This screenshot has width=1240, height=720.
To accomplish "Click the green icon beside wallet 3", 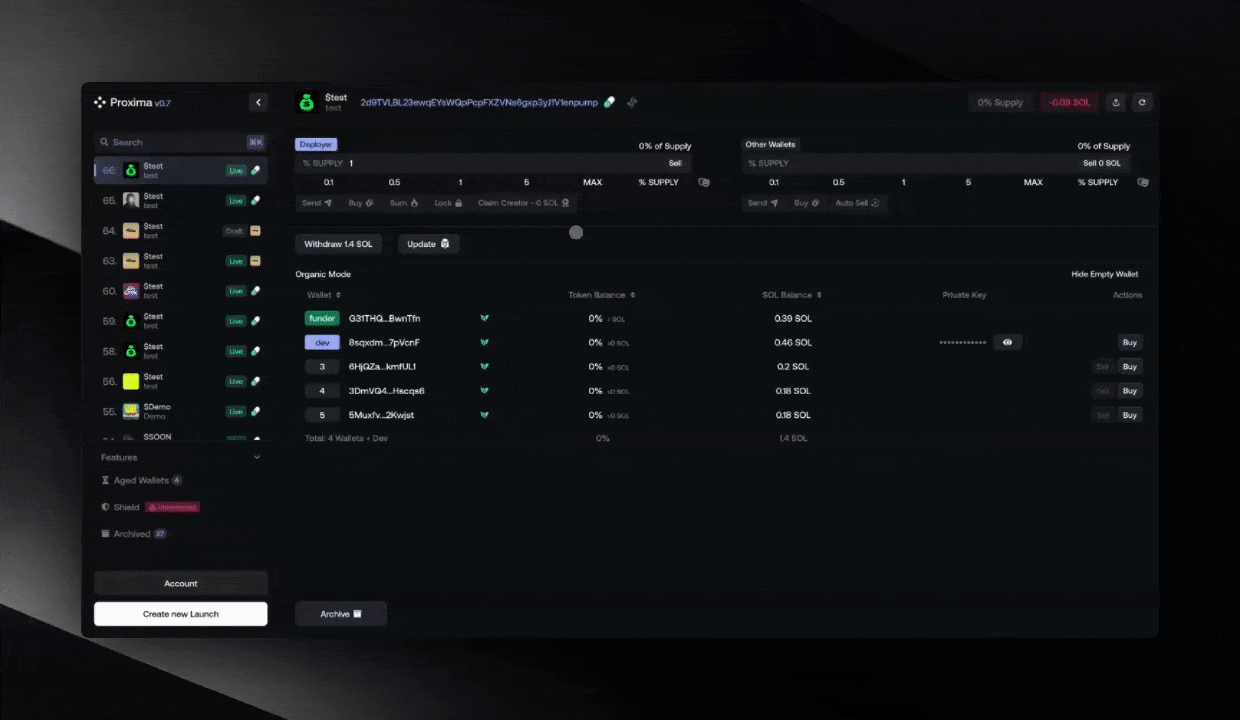I will (x=484, y=367).
